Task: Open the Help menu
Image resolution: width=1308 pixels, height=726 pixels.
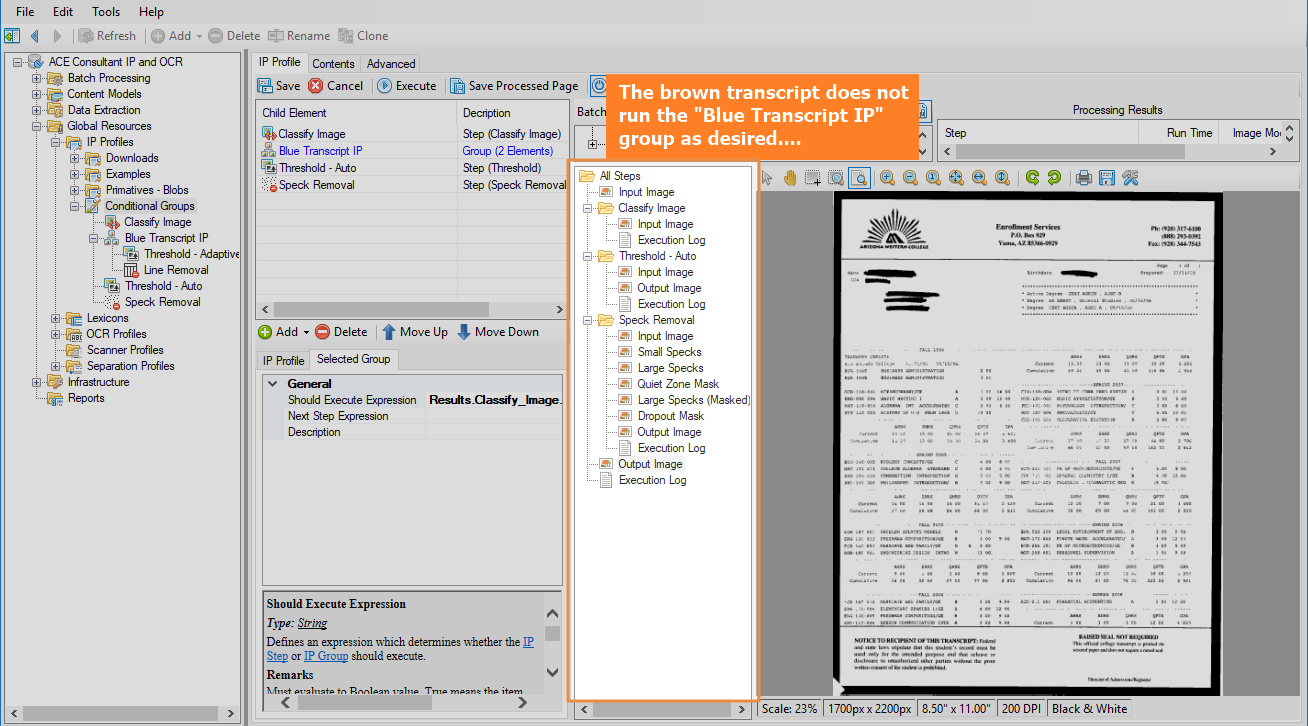Action: pyautogui.click(x=151, y=12)
